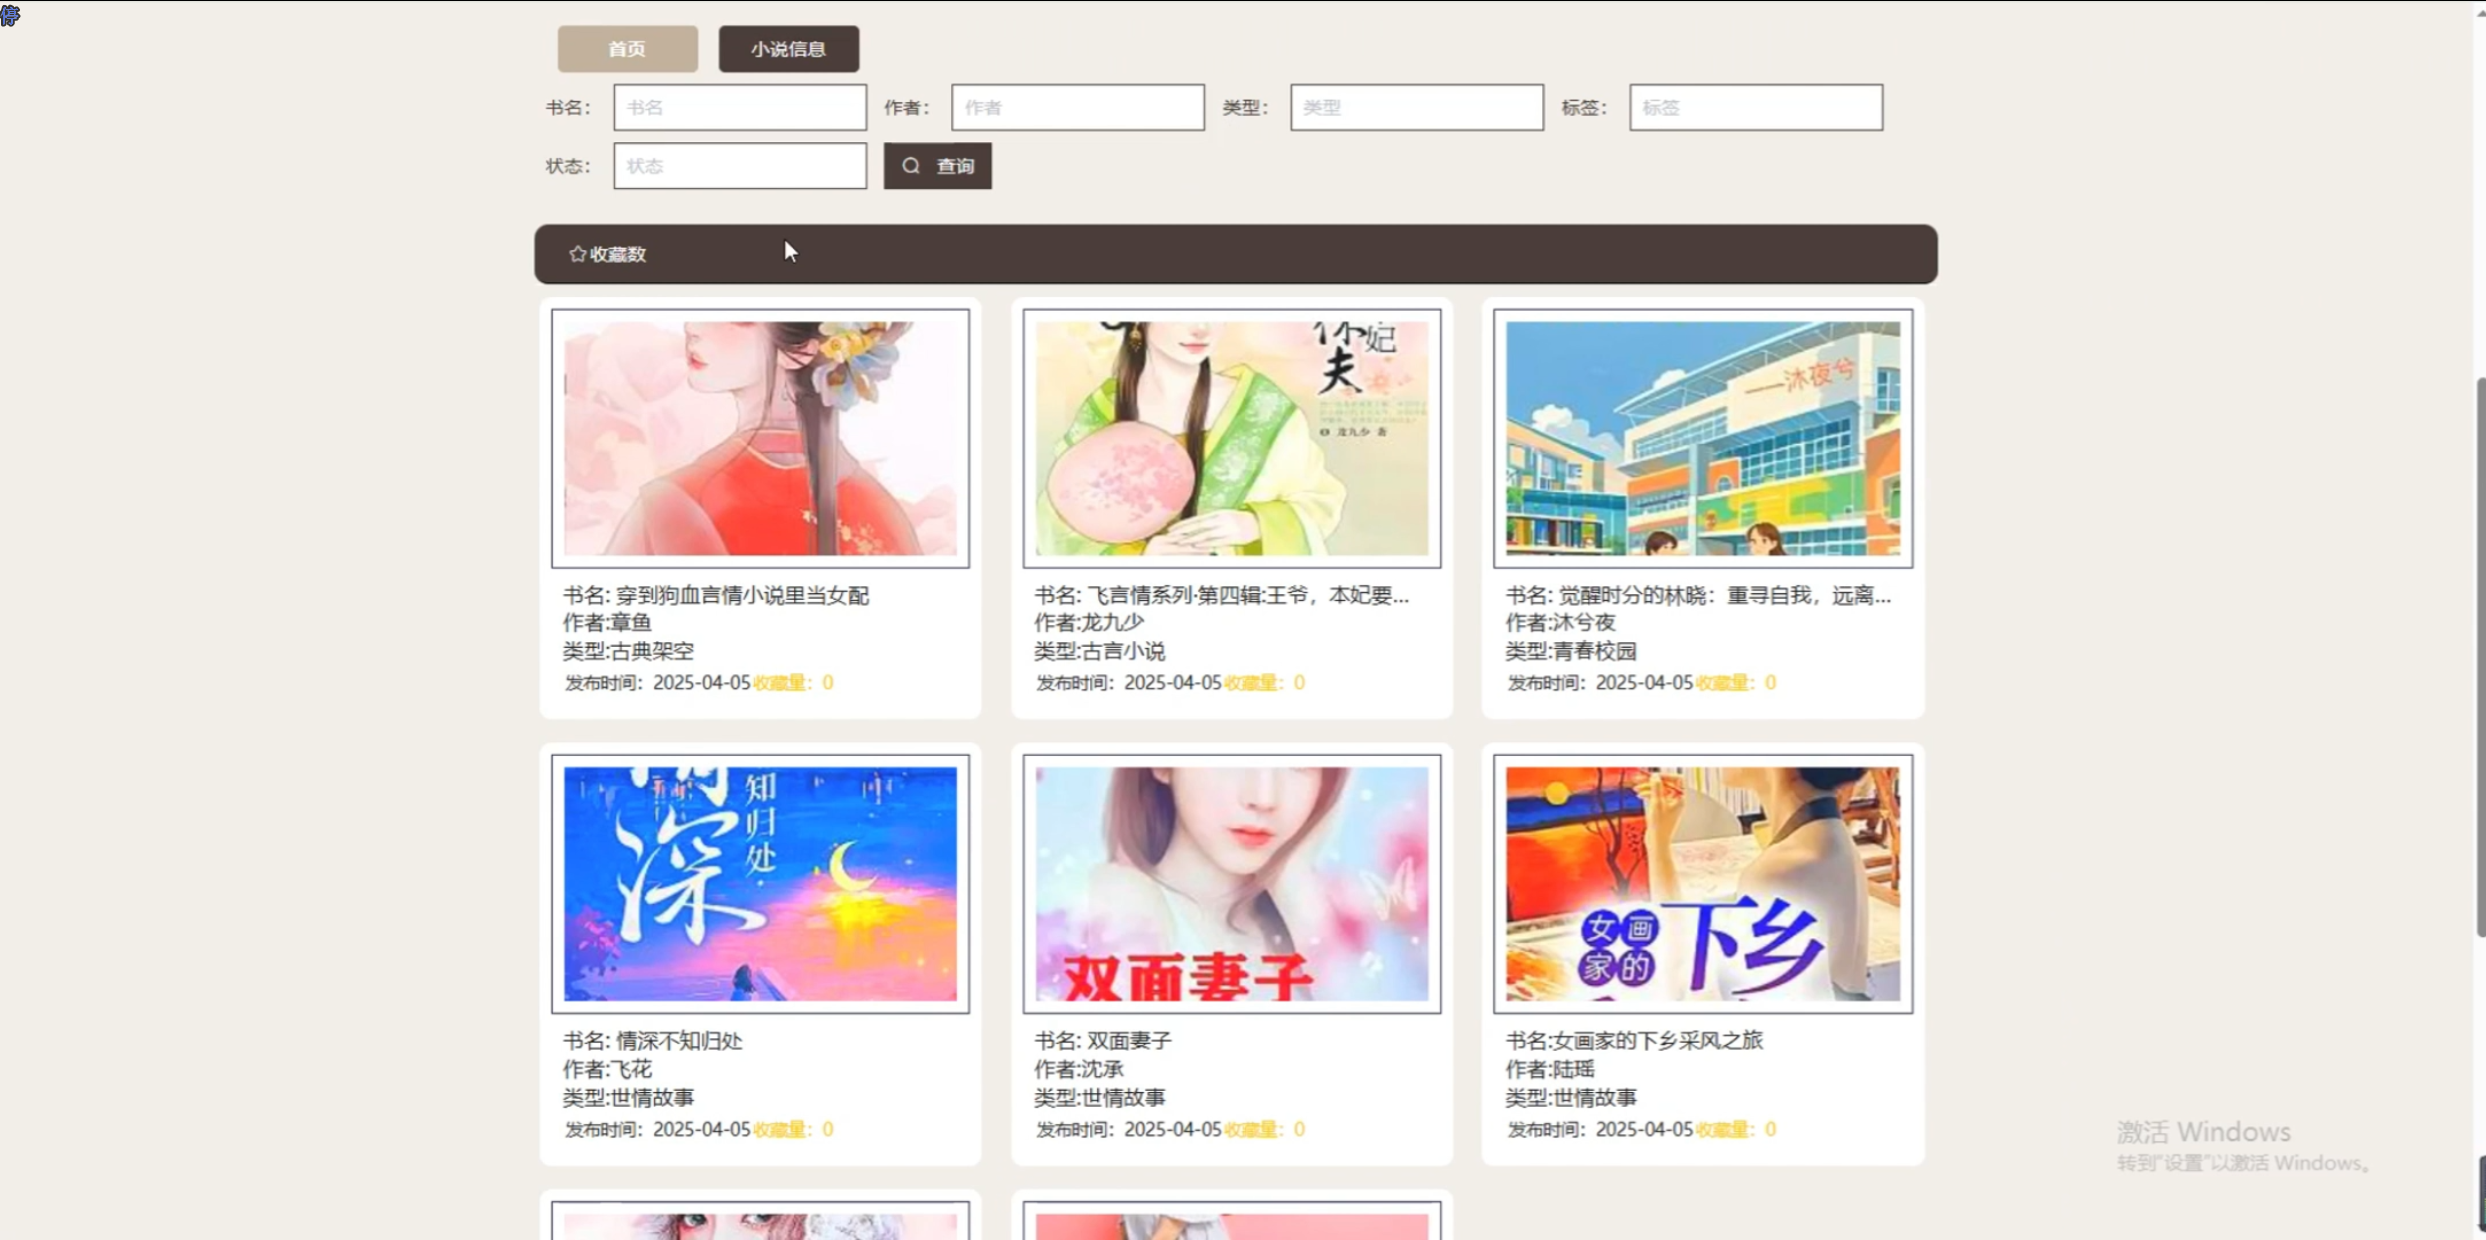Viewport: 2486px width, 1240px height.
Task: Click 收藏量 count on the 沐兮夜 card
Action: 1736,683
